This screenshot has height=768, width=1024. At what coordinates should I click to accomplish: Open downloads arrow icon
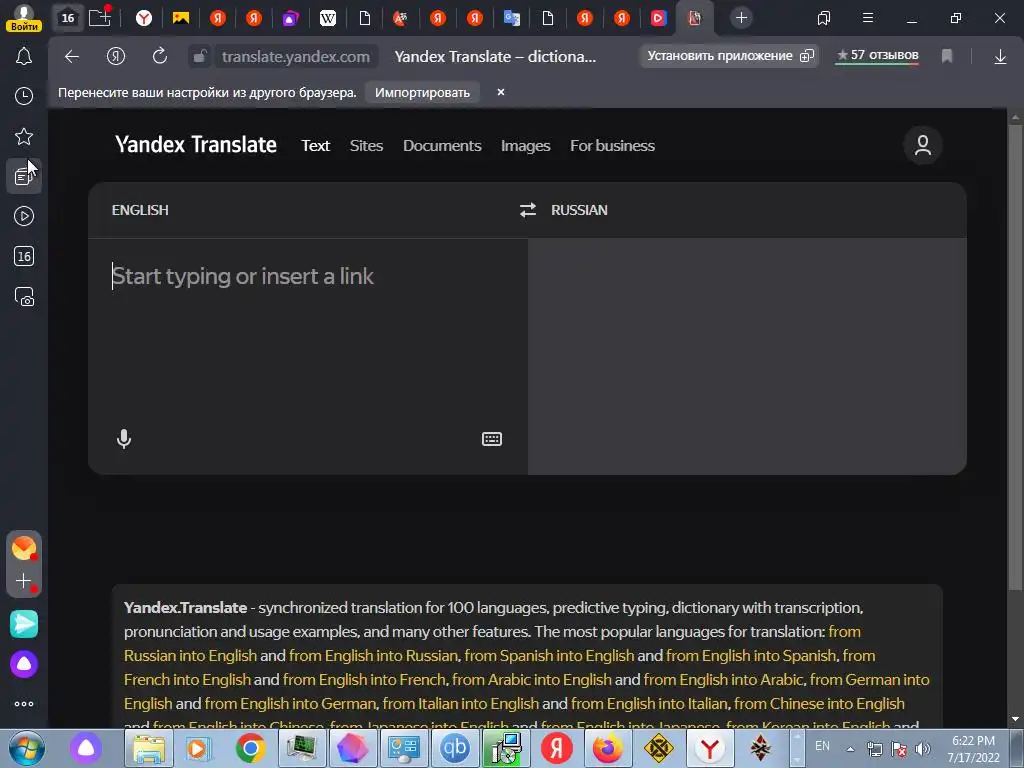click(1000, 57)
